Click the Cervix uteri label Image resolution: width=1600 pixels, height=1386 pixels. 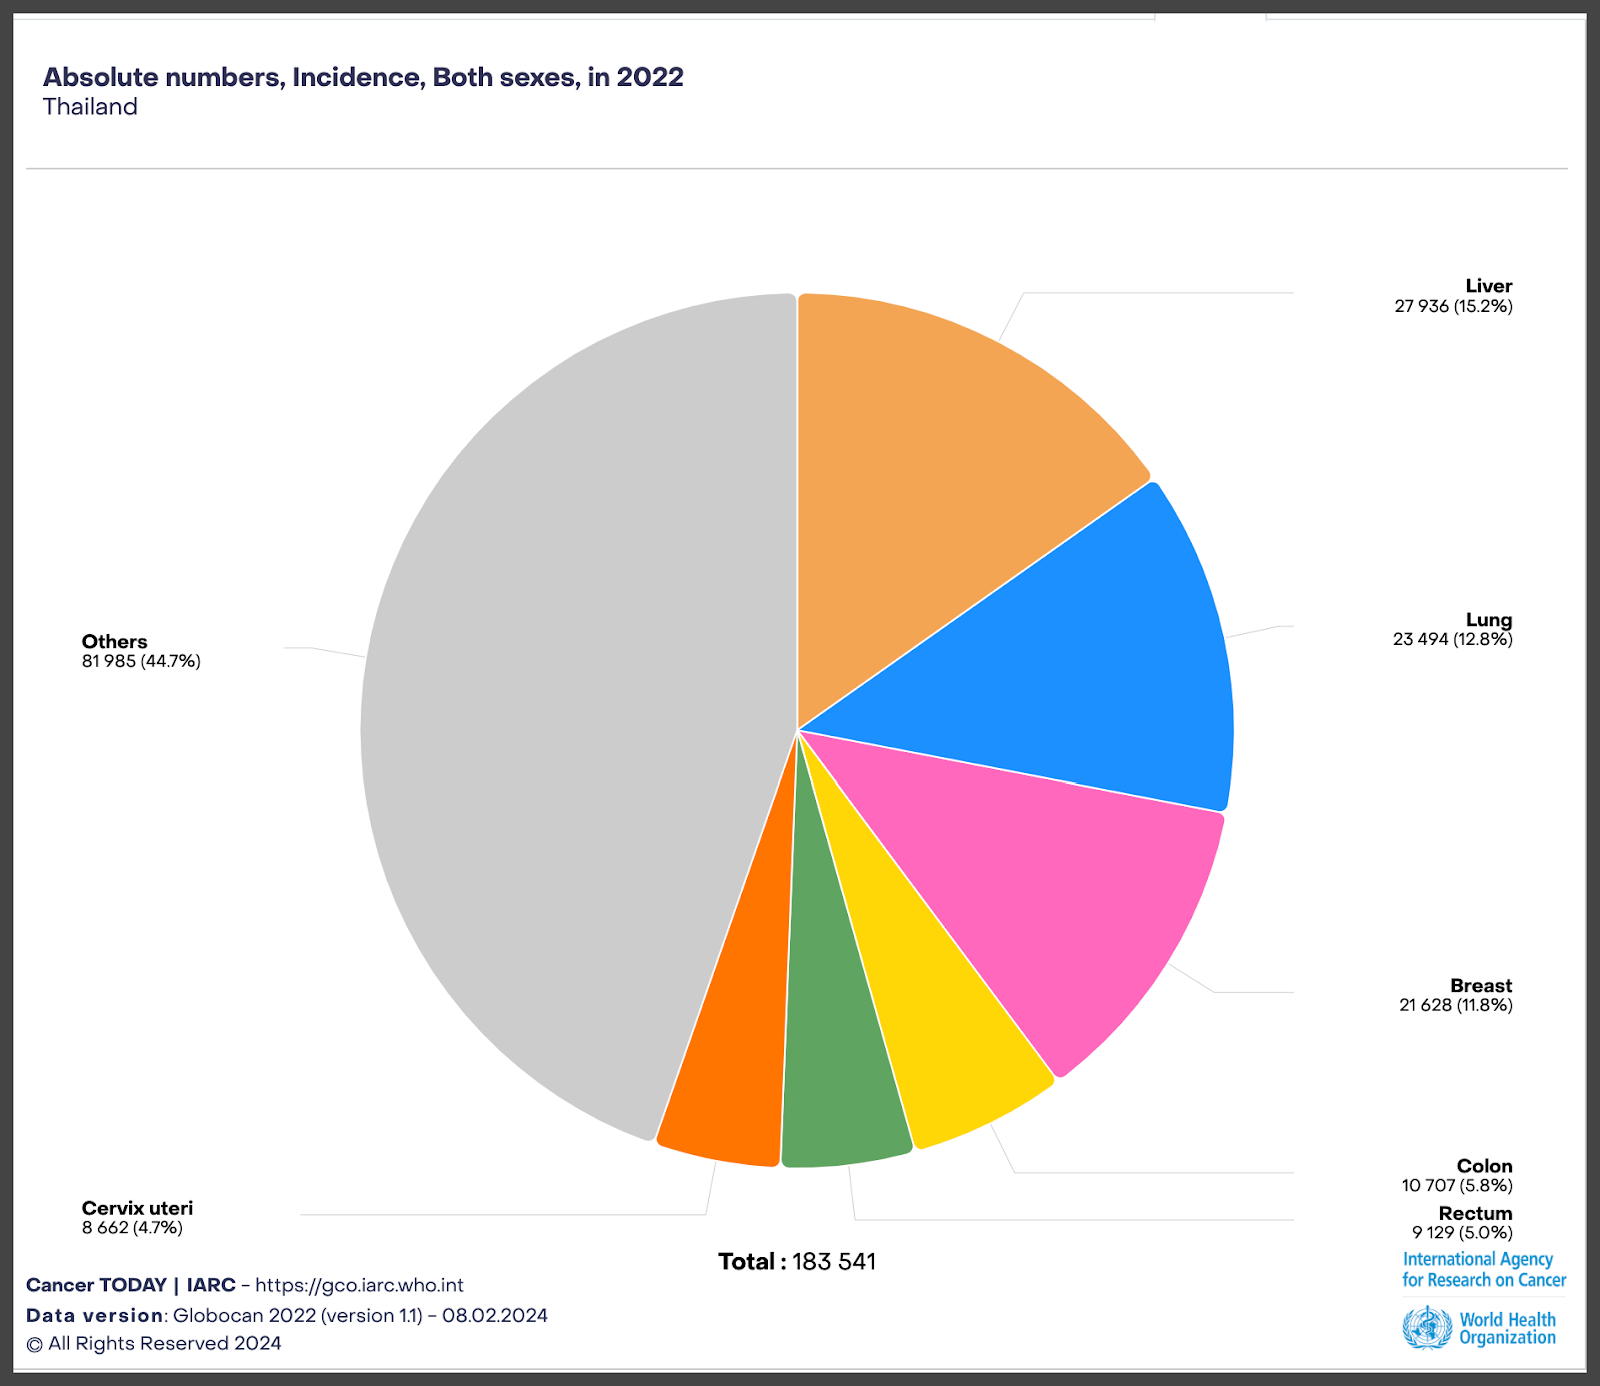(x=137, y=1208)
